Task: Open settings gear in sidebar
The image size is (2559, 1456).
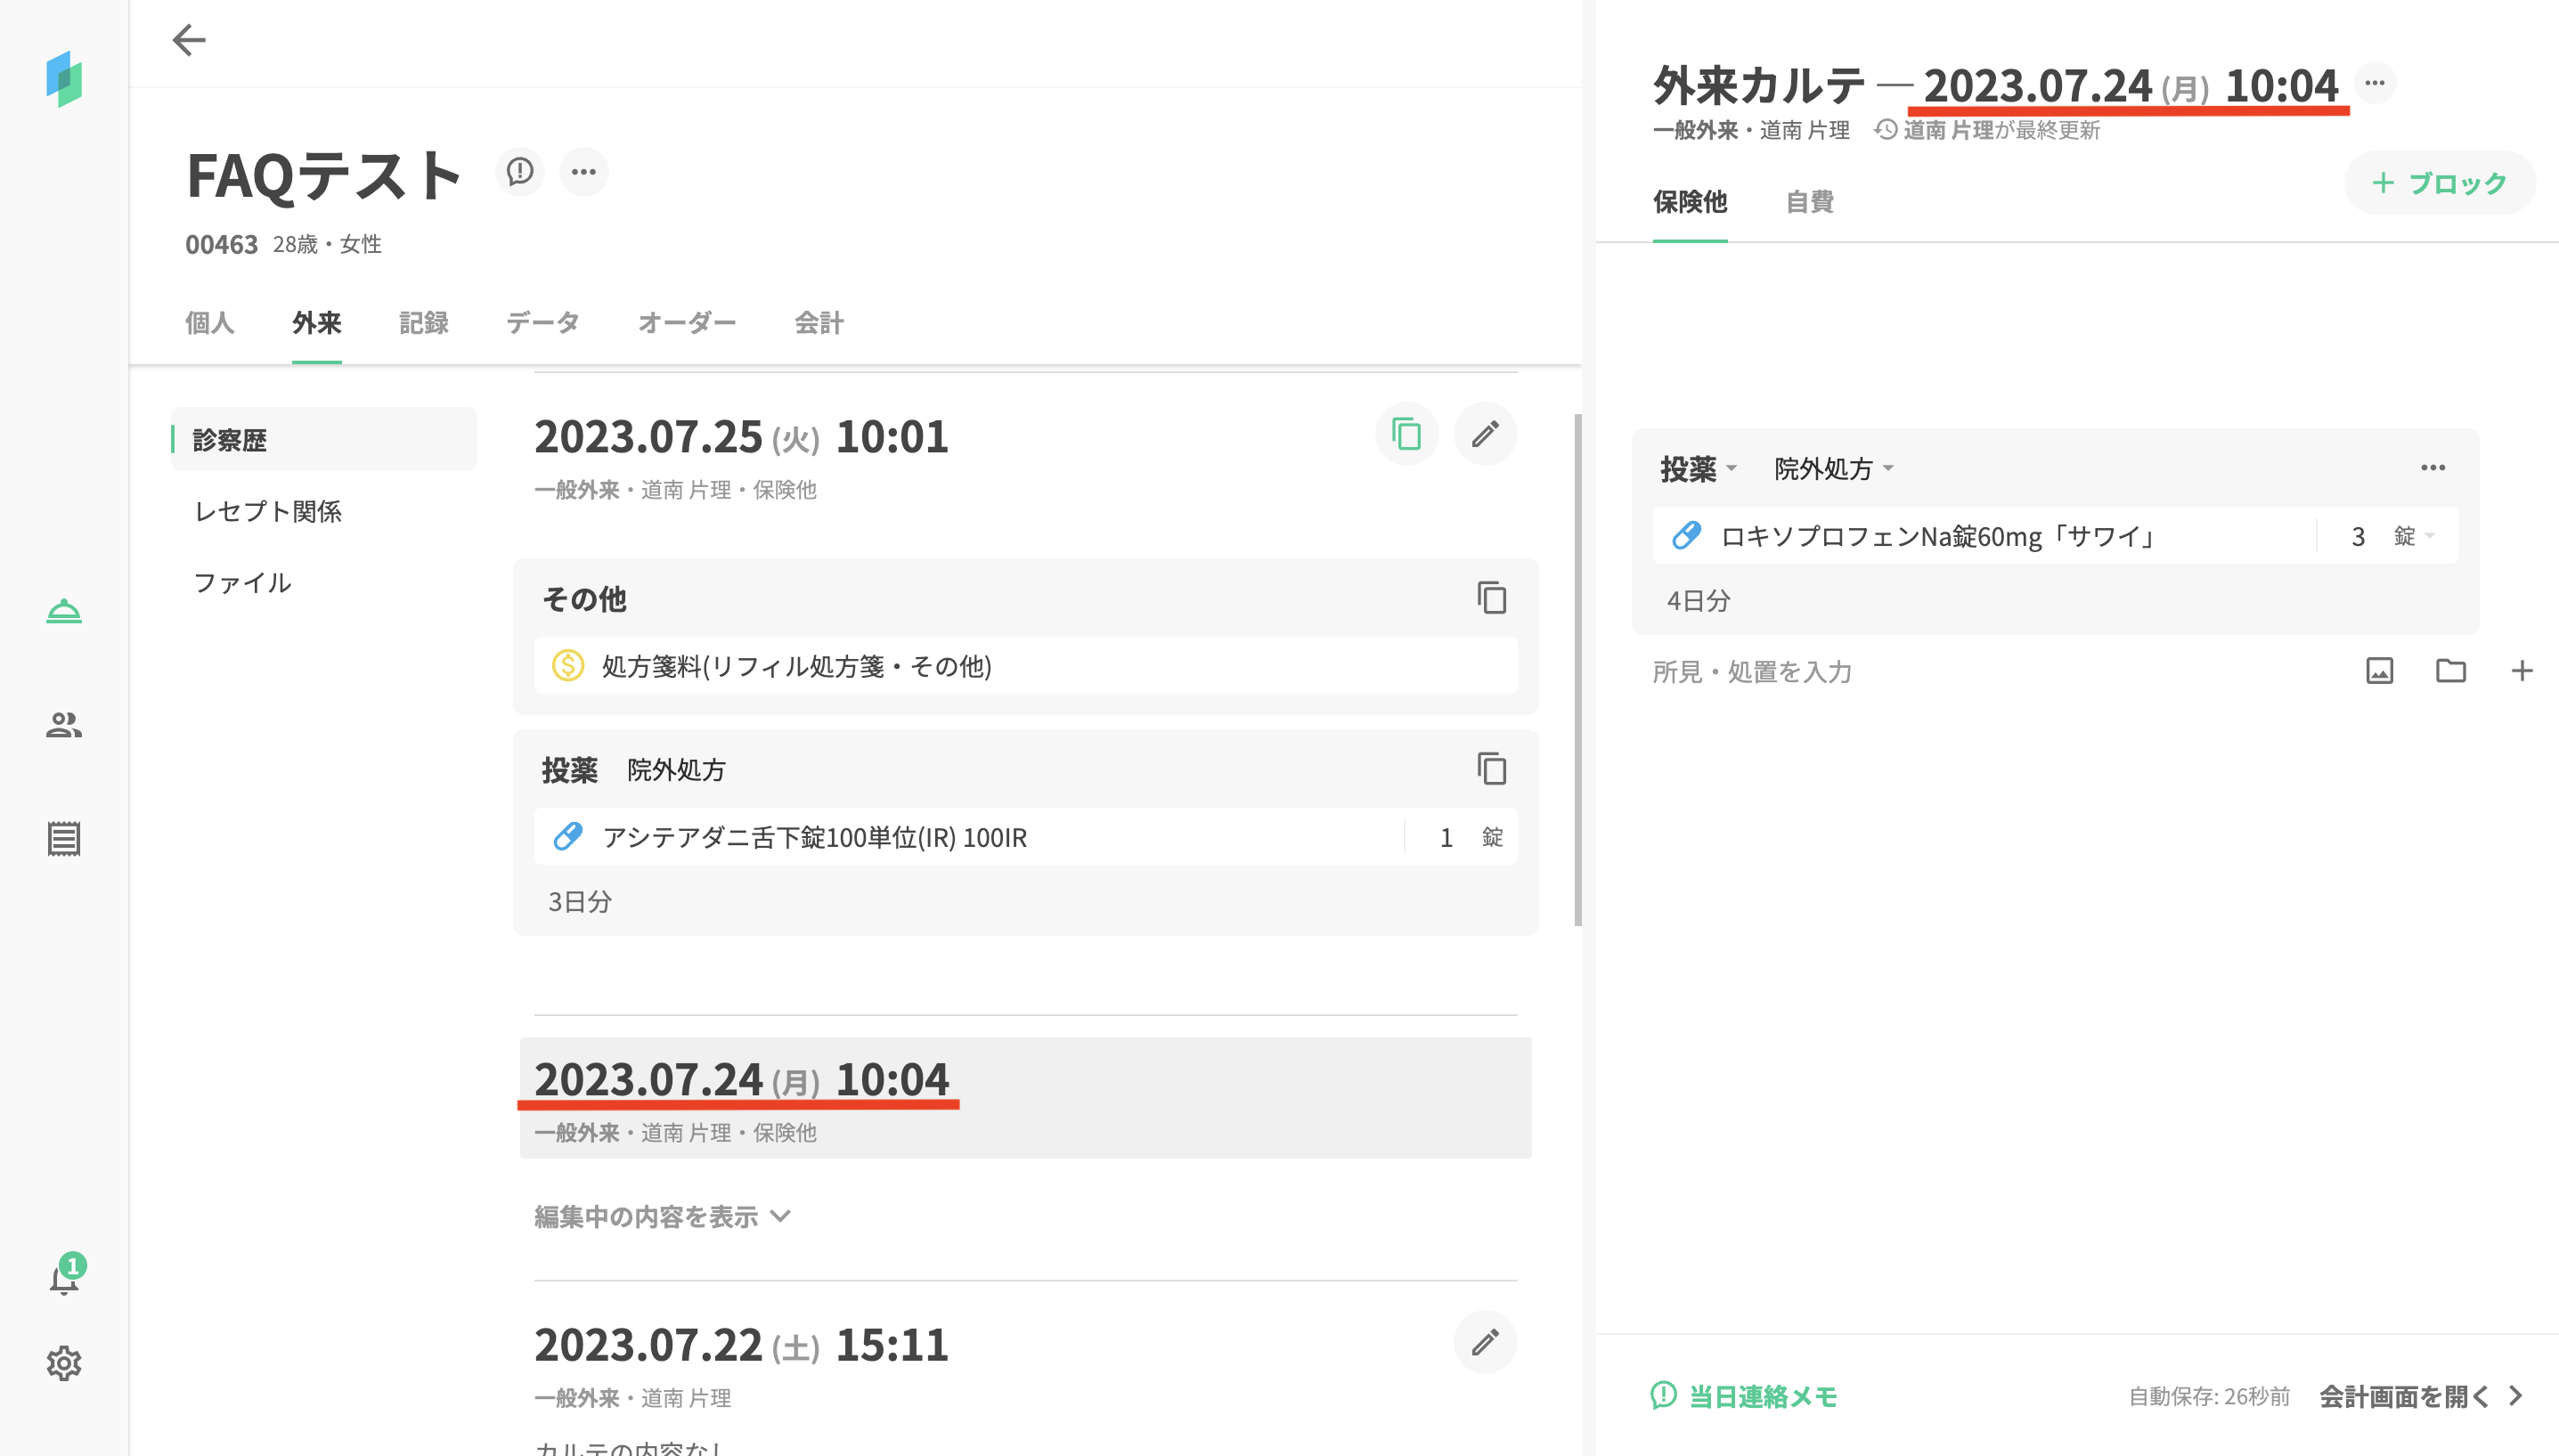Action: 64,1362
